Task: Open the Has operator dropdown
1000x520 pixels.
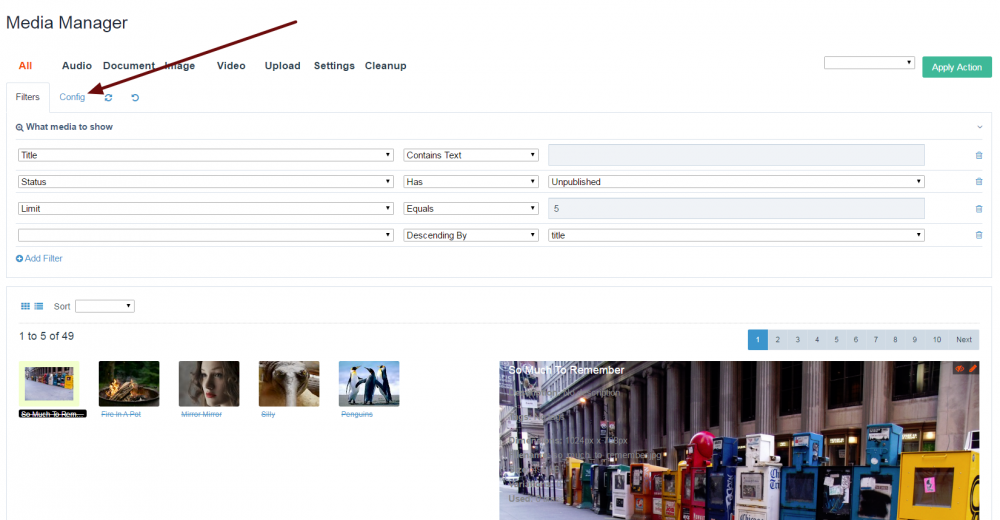Action: pos(471,182)
